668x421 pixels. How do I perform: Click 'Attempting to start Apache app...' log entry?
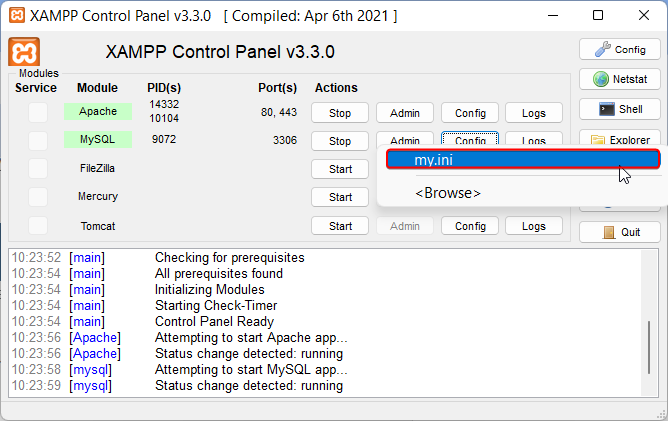(x=251, y=337)
